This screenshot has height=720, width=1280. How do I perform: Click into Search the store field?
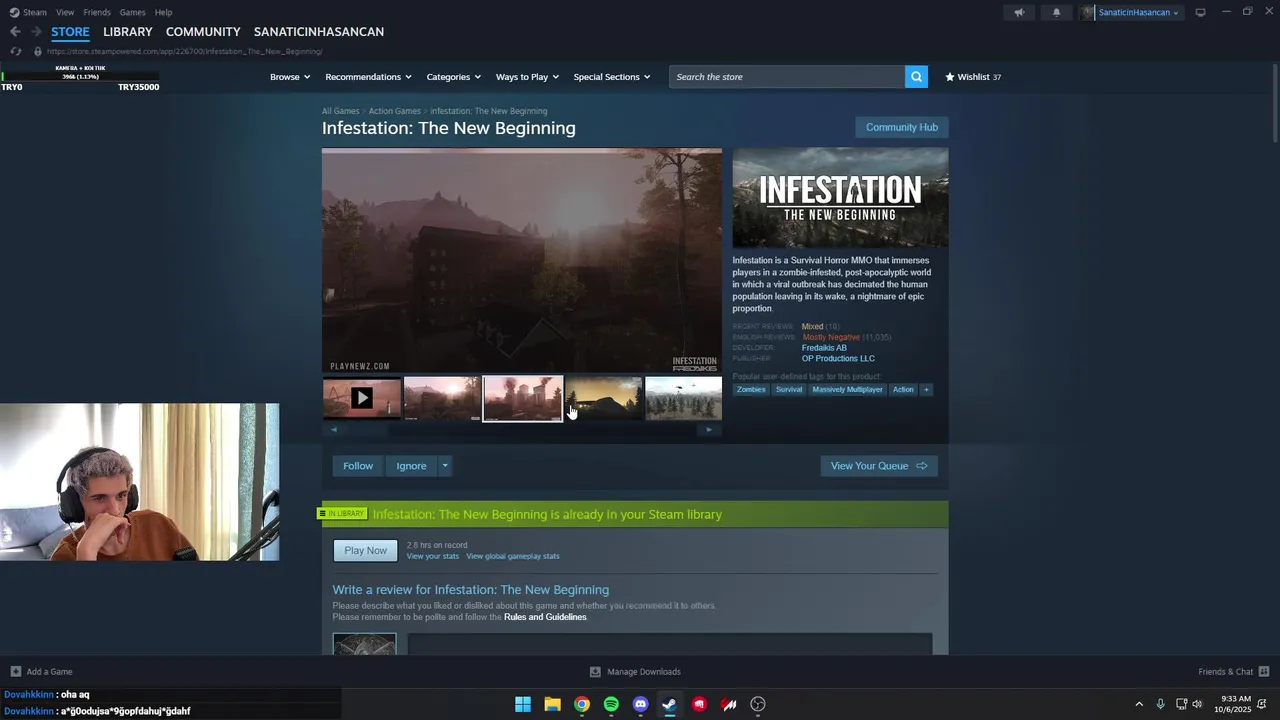[787, 77]
